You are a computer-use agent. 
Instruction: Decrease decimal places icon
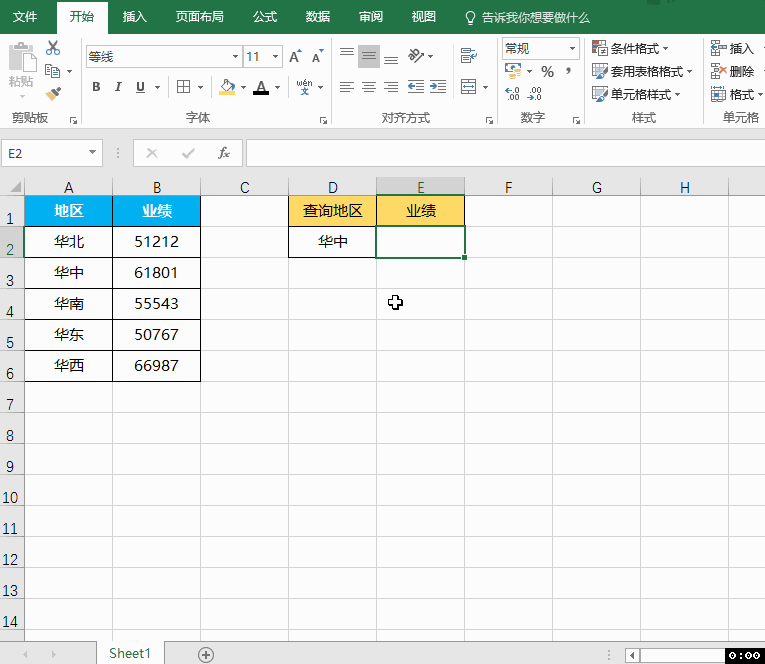click(x=535, y=93)
